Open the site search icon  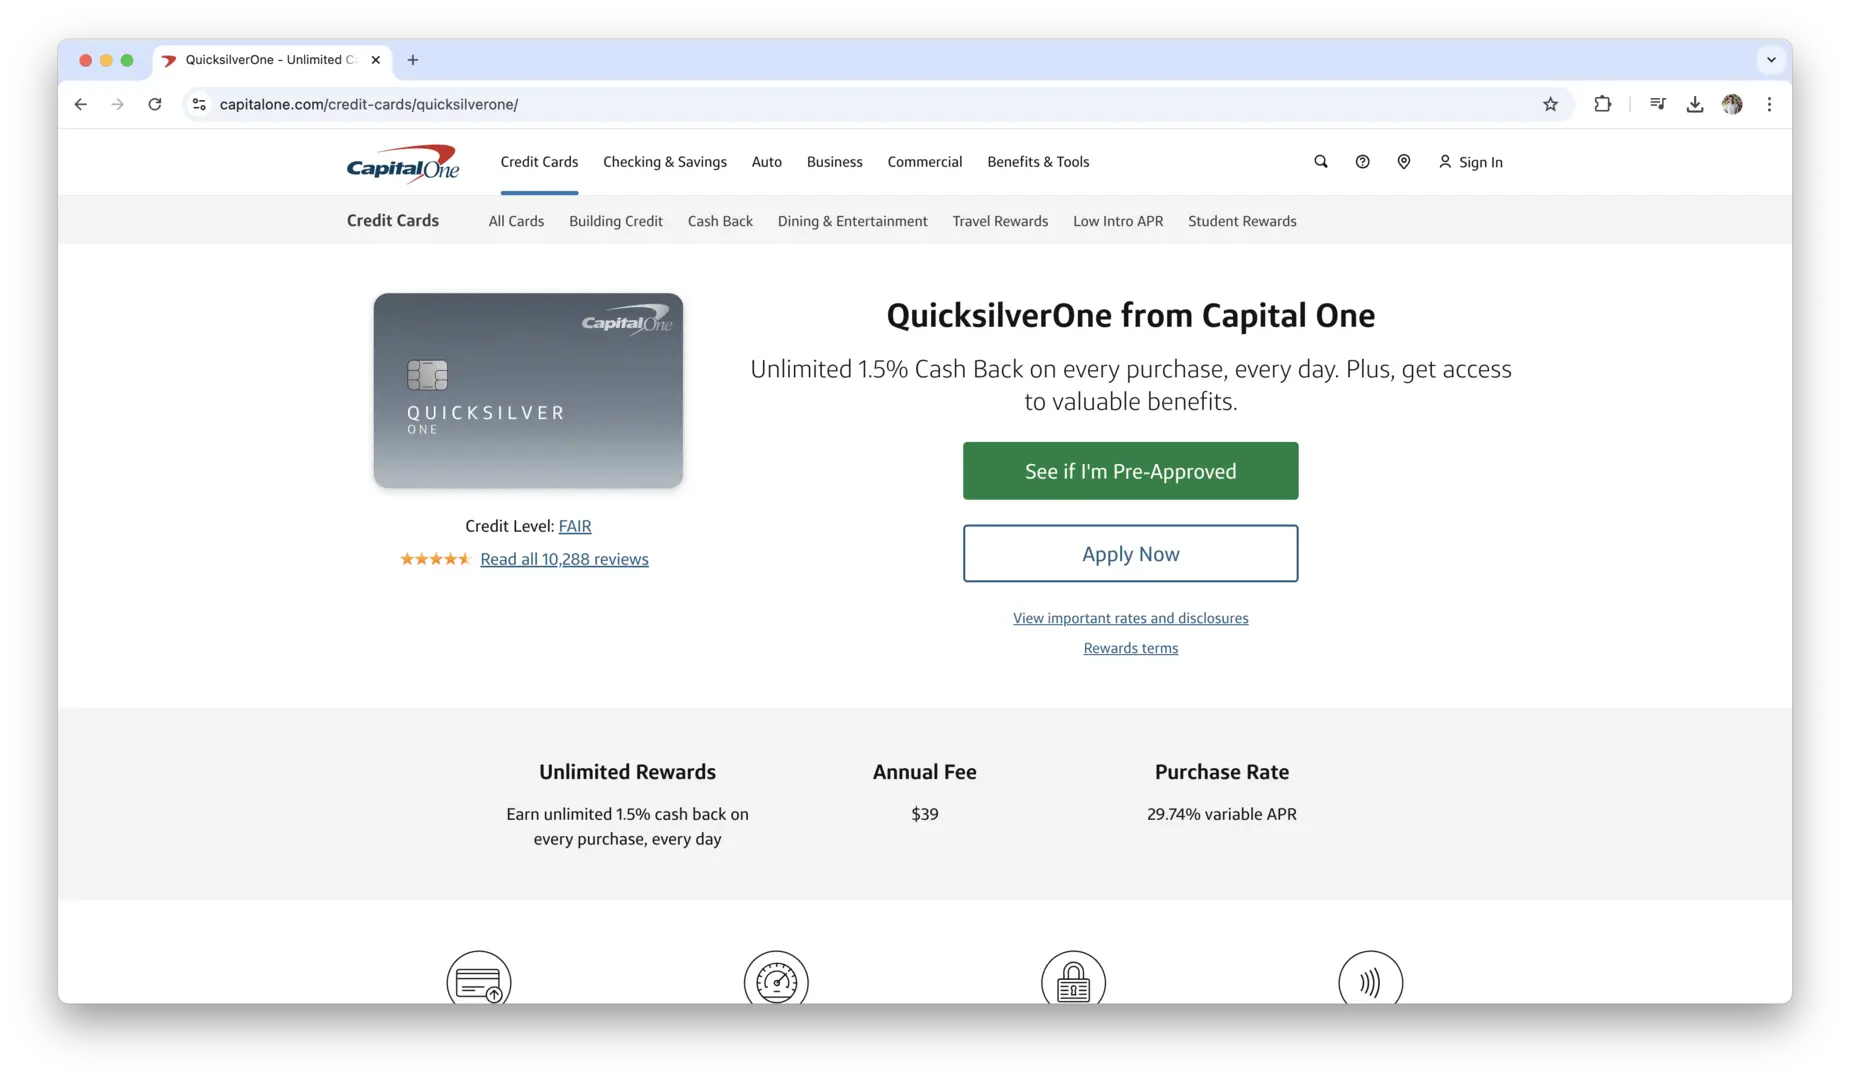(1321, 162)
